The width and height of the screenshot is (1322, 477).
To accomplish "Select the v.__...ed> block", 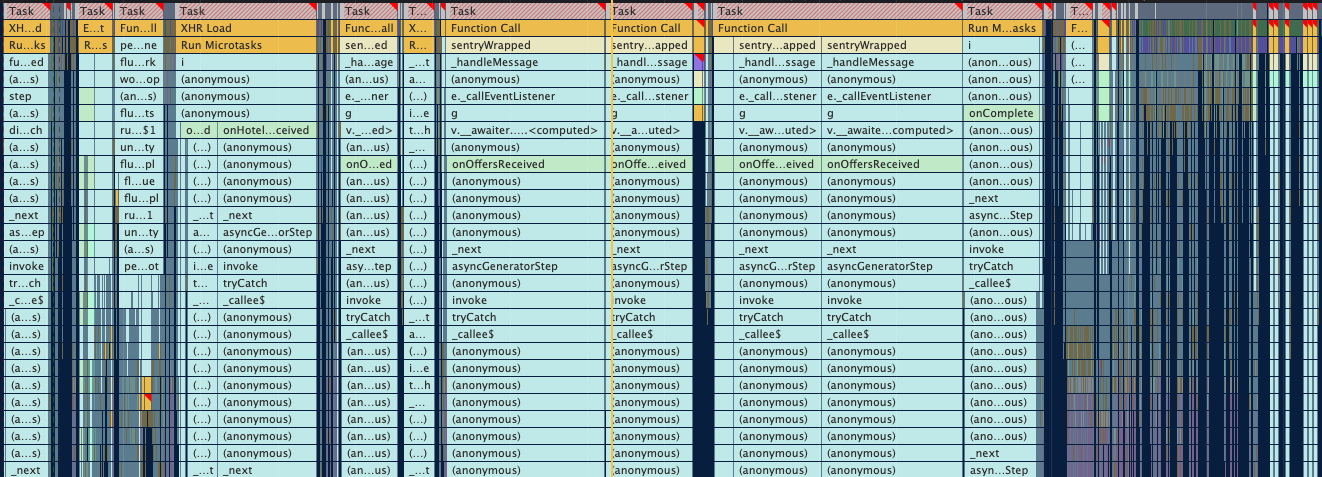I will coord(368,130).
